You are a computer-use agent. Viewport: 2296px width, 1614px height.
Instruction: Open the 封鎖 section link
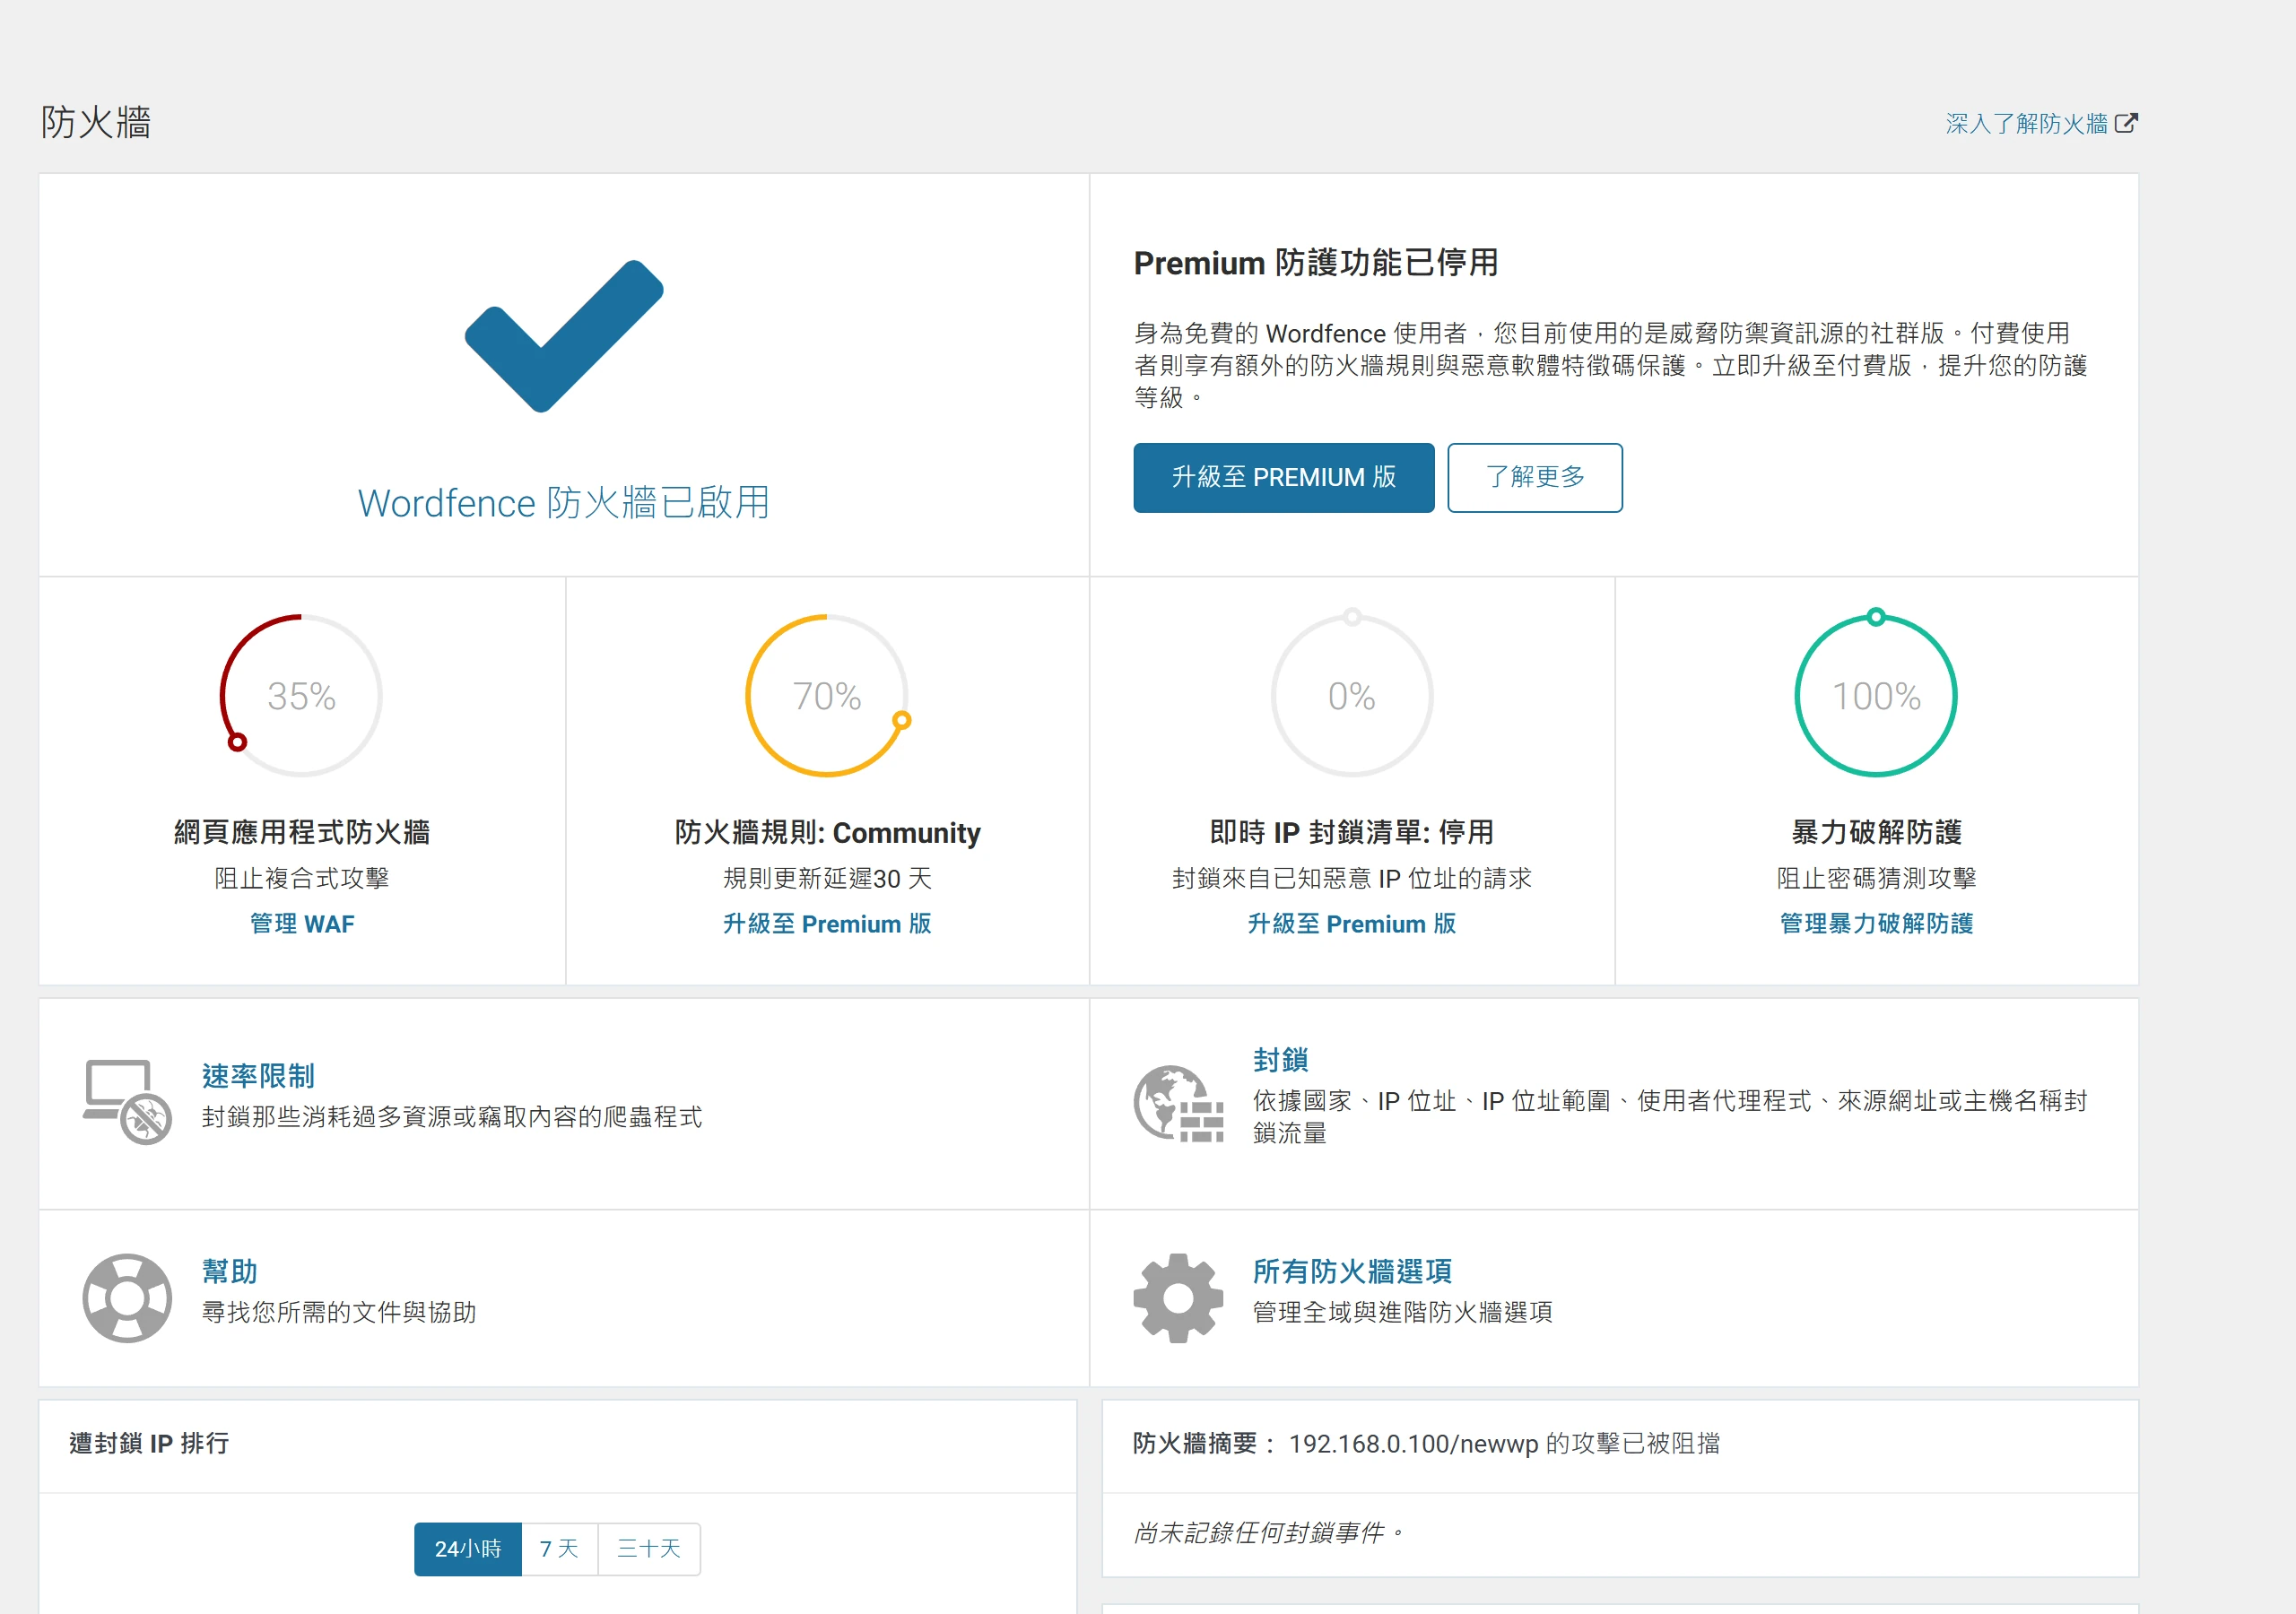click(x=1280, y=1059)
